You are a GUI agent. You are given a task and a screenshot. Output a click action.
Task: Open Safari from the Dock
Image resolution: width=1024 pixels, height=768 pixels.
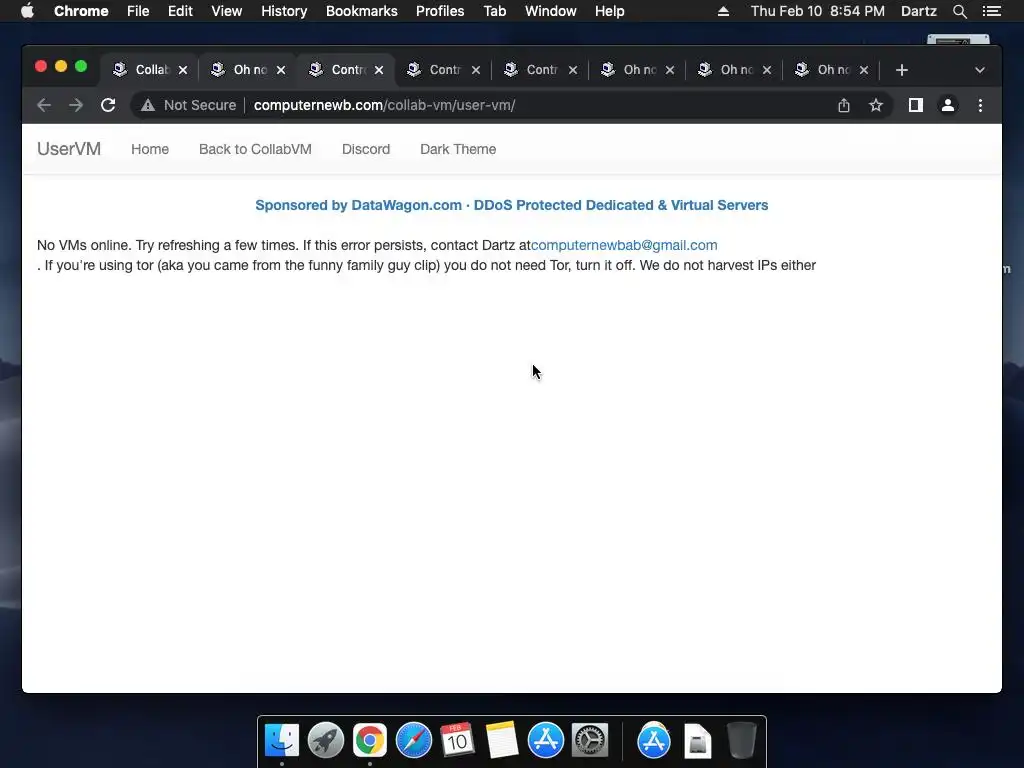(413, 741)
